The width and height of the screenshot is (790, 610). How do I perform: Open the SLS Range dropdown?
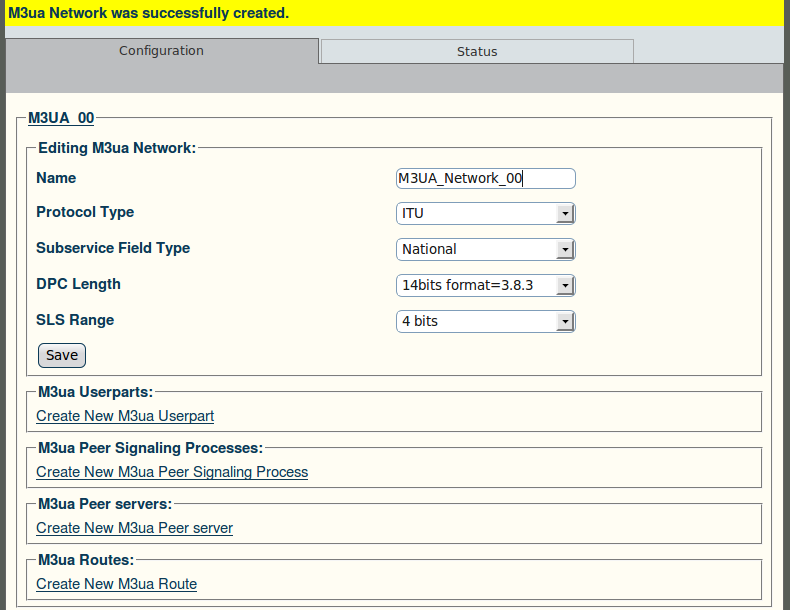pyautogui.click(x=486, y=321)
